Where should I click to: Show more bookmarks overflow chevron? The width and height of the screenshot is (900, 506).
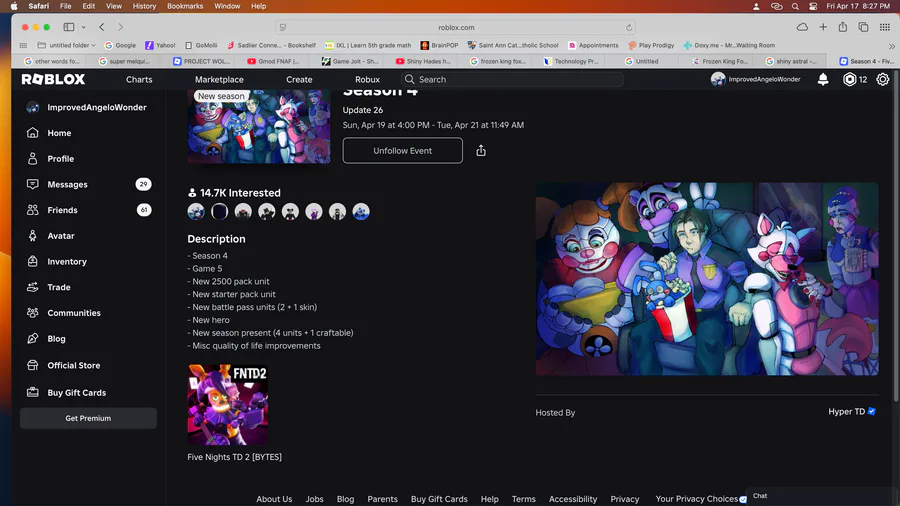coord(891,46)
